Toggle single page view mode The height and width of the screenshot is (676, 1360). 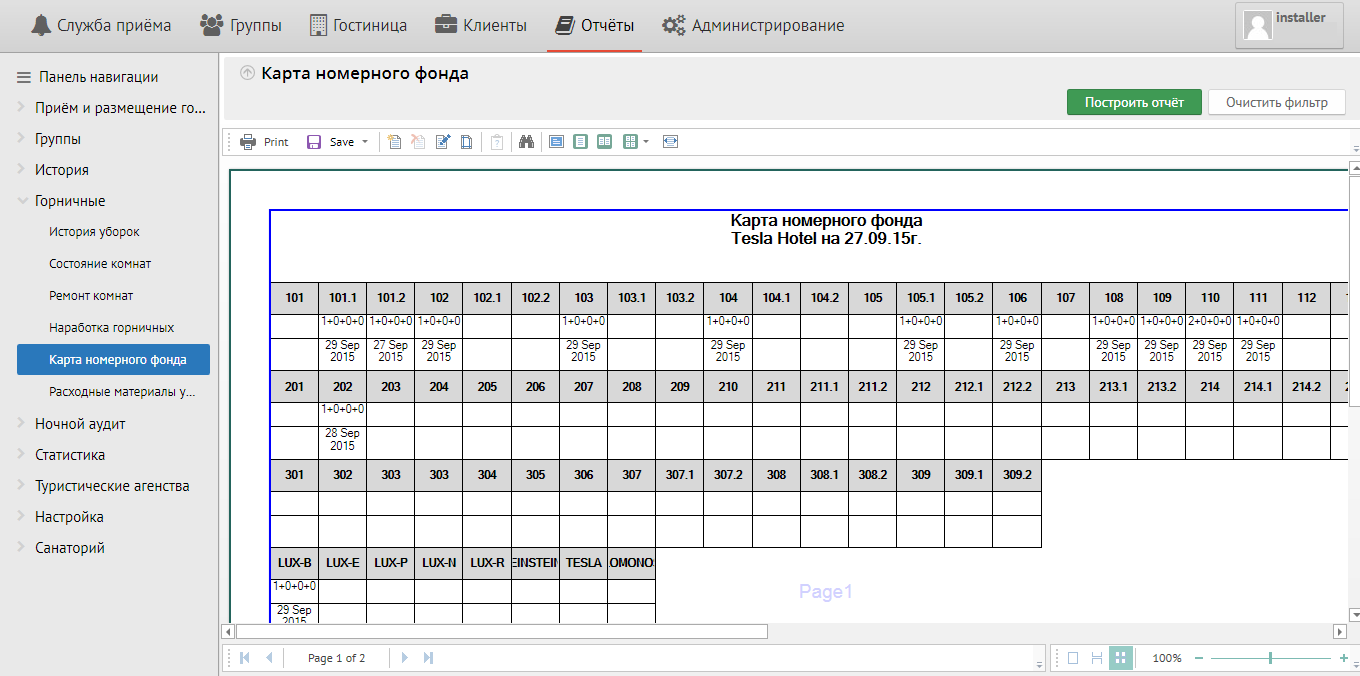[x=1073, y=658]
